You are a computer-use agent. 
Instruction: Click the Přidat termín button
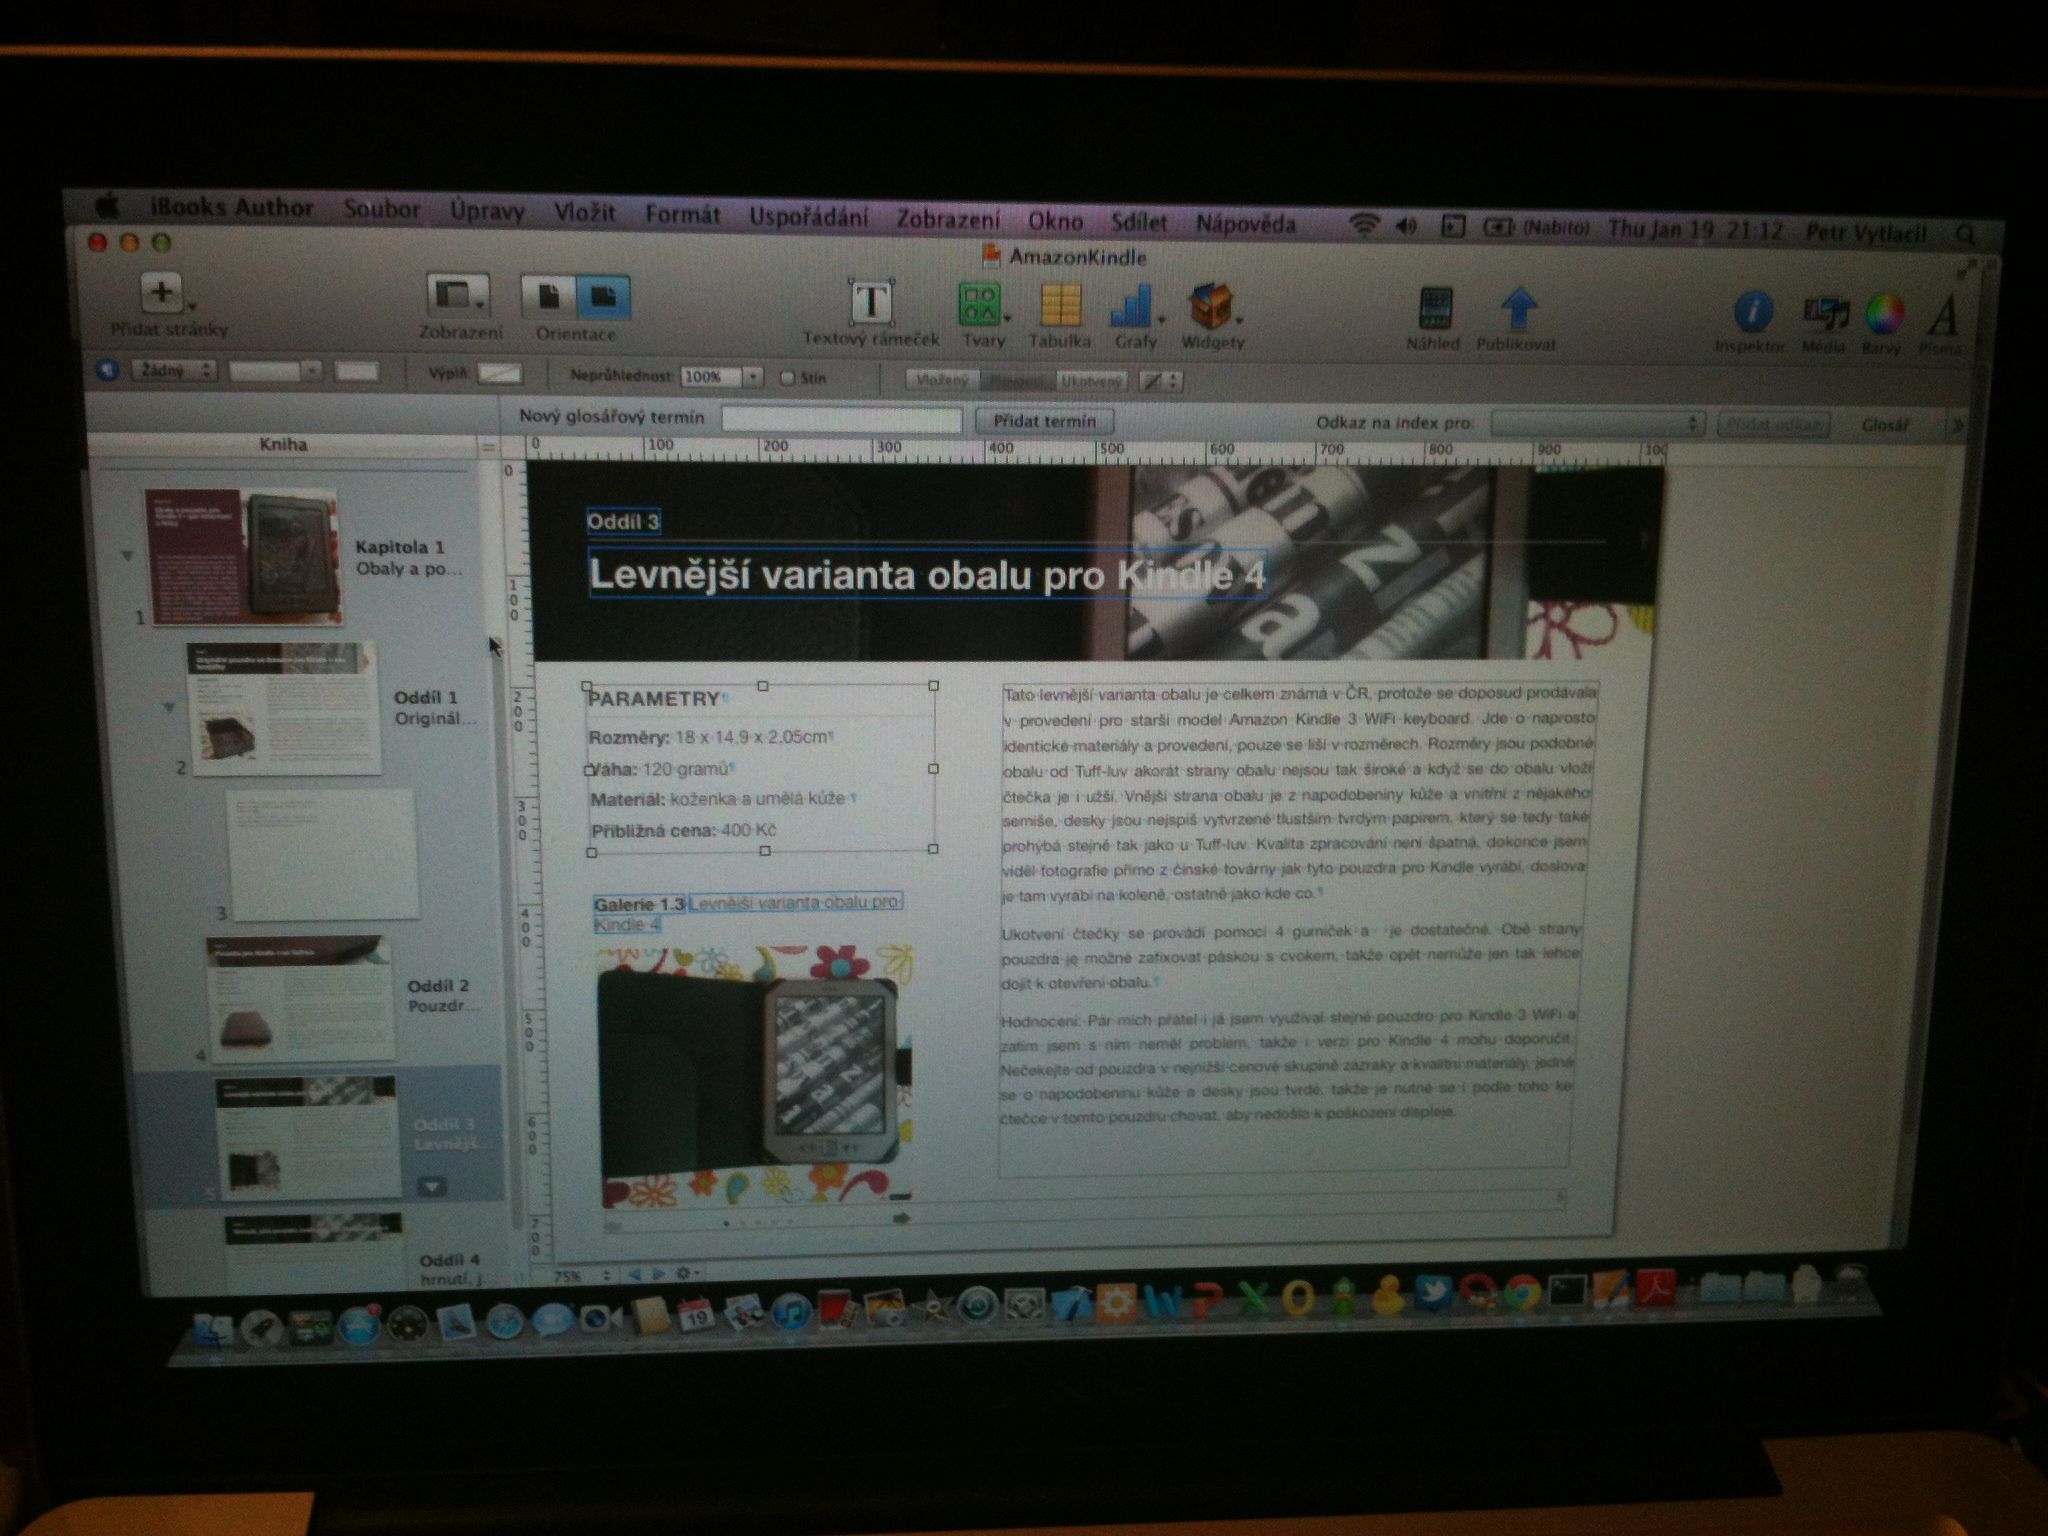tap(1044, 421)
